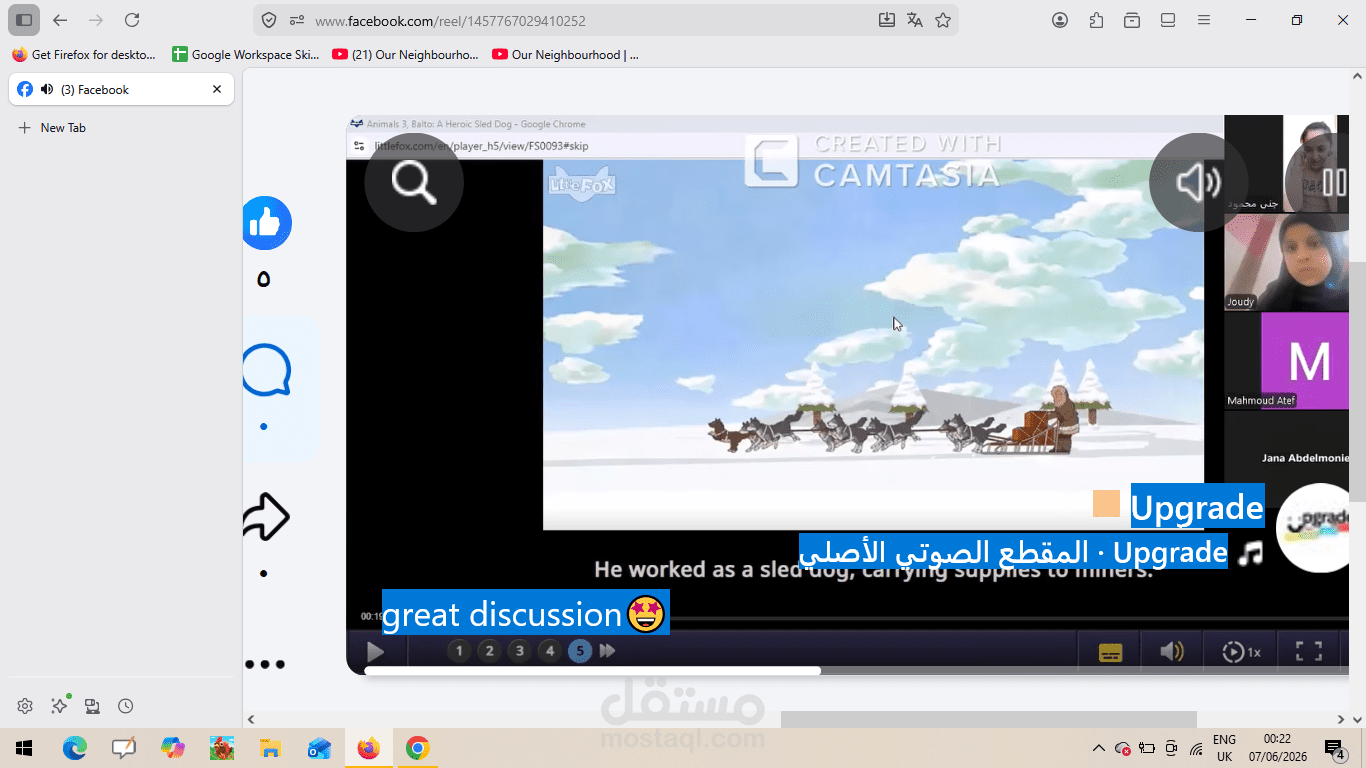Toggle the Firefox sidebar button
1366x768 pixels.
pyautogui.click(x=25, y=20)
